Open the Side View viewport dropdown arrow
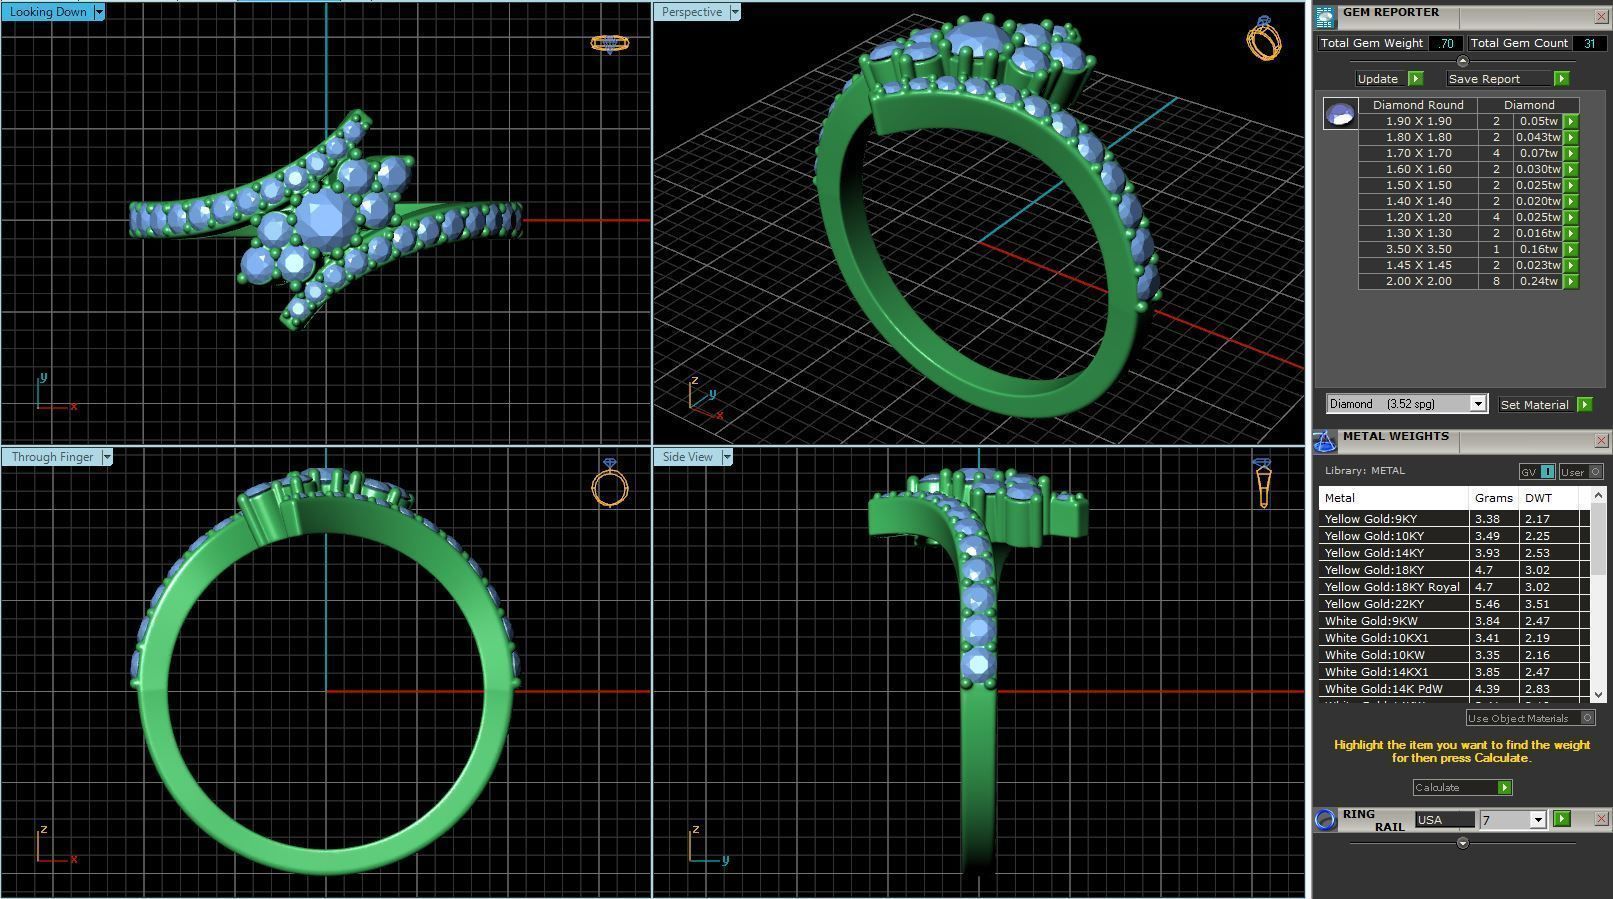 tap(727, 457)
